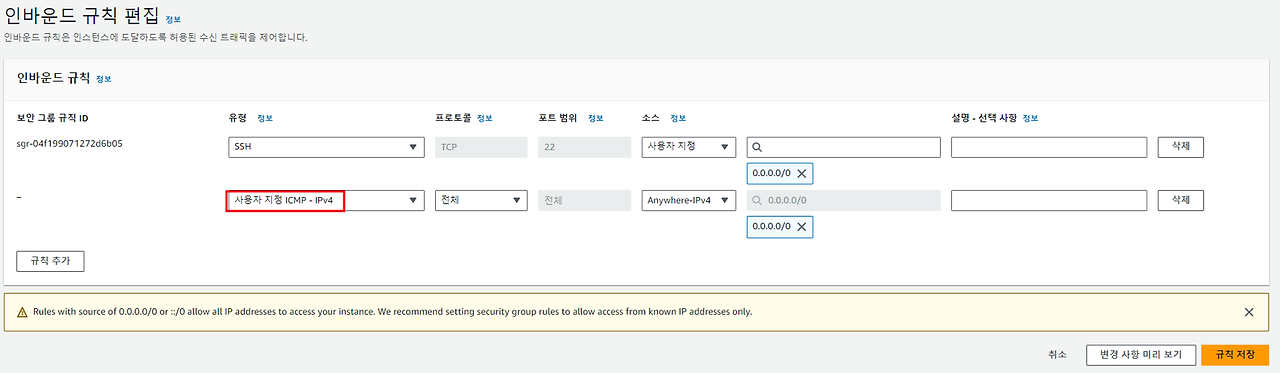Click the ICMP row description field
This screenshot has width=1280, height=373.
[x=1049, y=200]
